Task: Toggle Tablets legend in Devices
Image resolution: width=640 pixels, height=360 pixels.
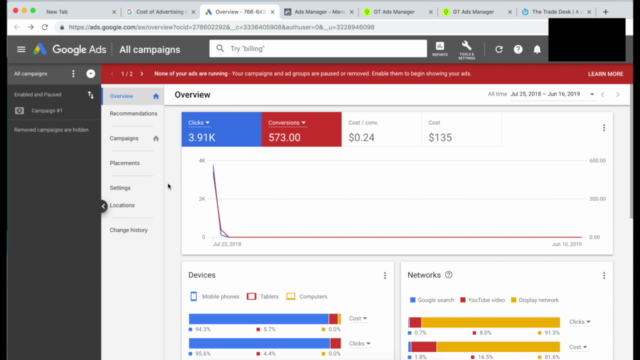Action: point(262,297)
